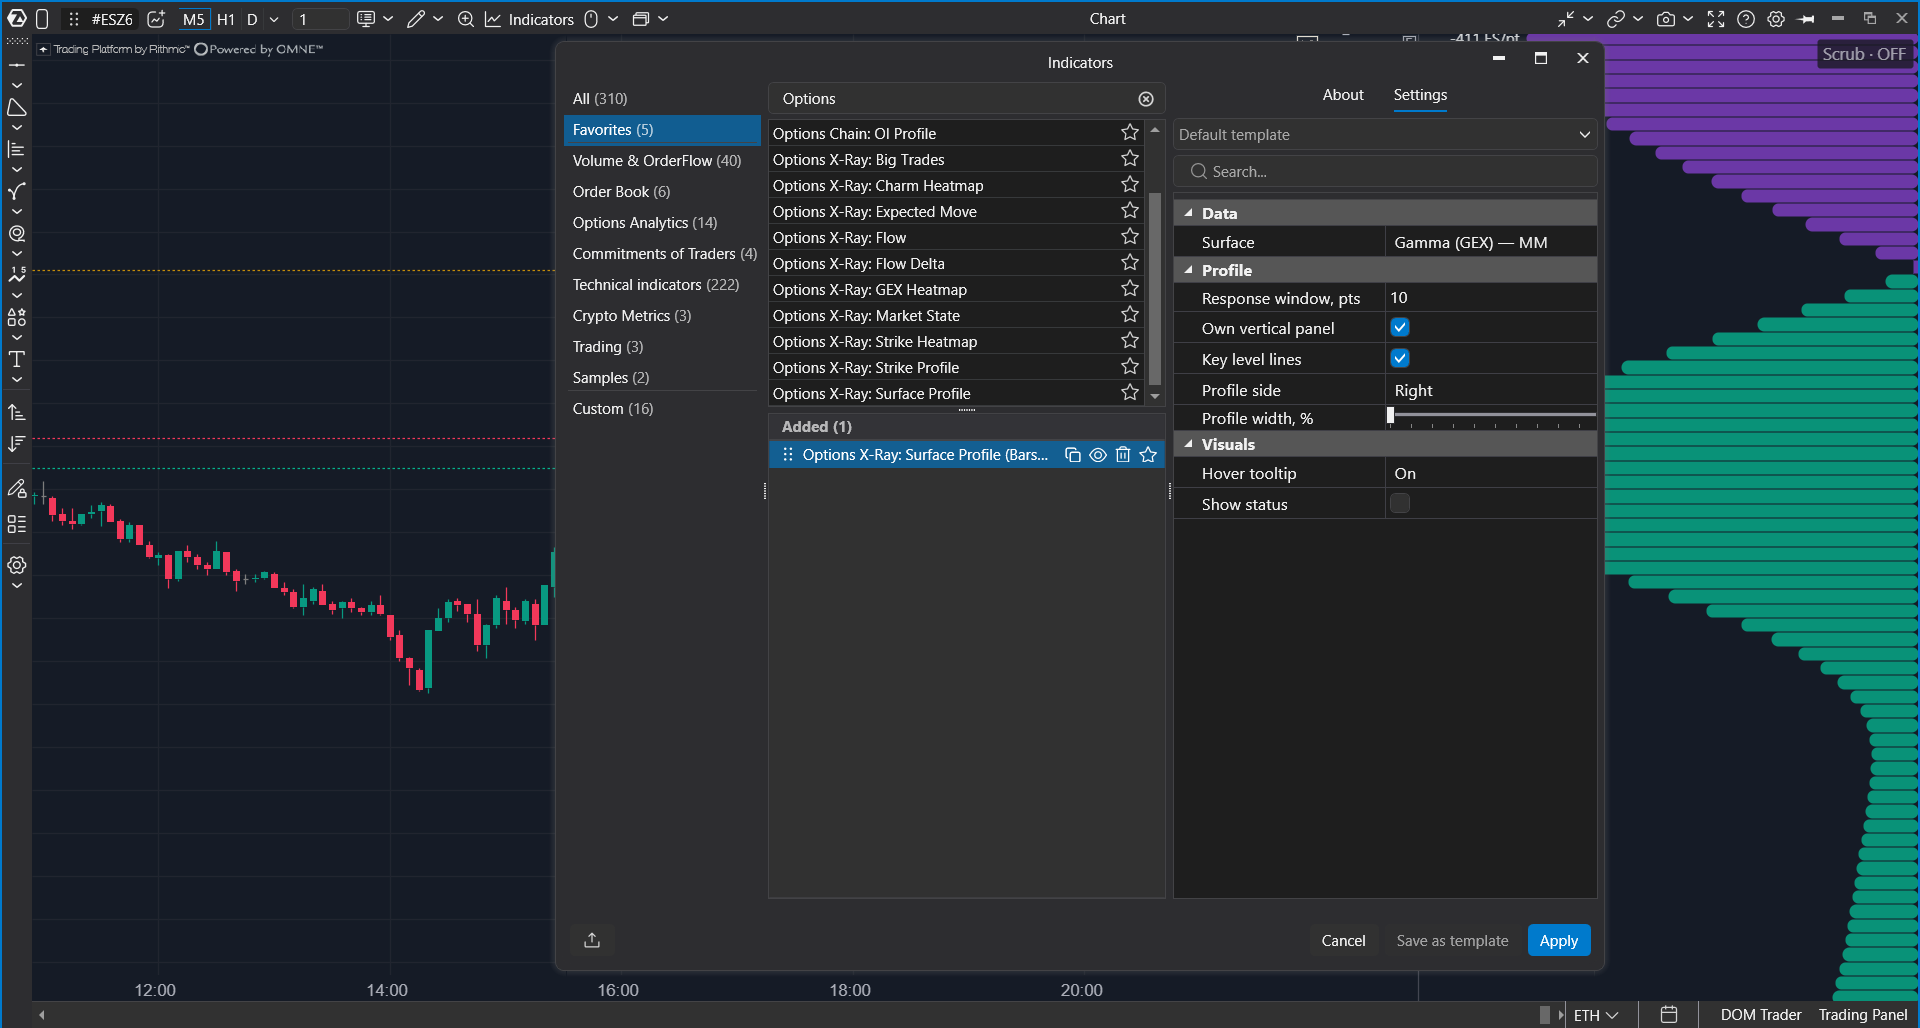Toggle visibility of added Surface Profile indicator
The height and width of the screenshot is (1028, 1920).
point(1097,455)
